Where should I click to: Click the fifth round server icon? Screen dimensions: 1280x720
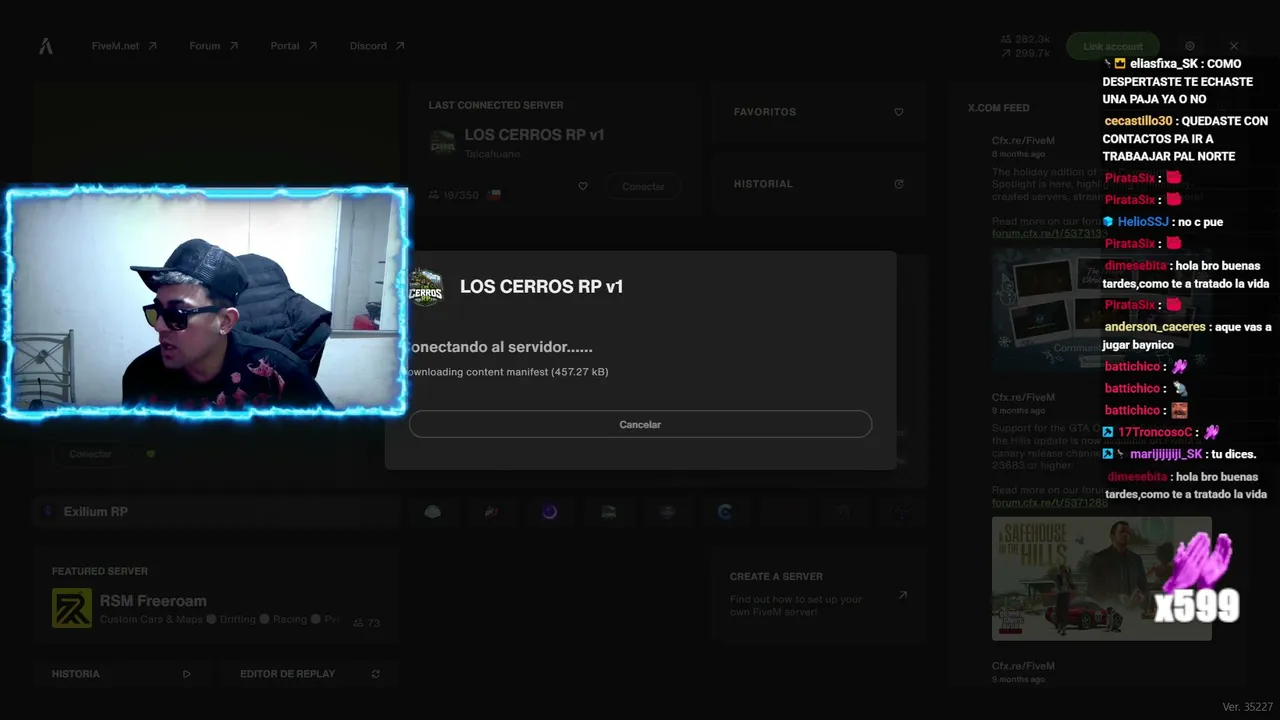coord(667,512)
